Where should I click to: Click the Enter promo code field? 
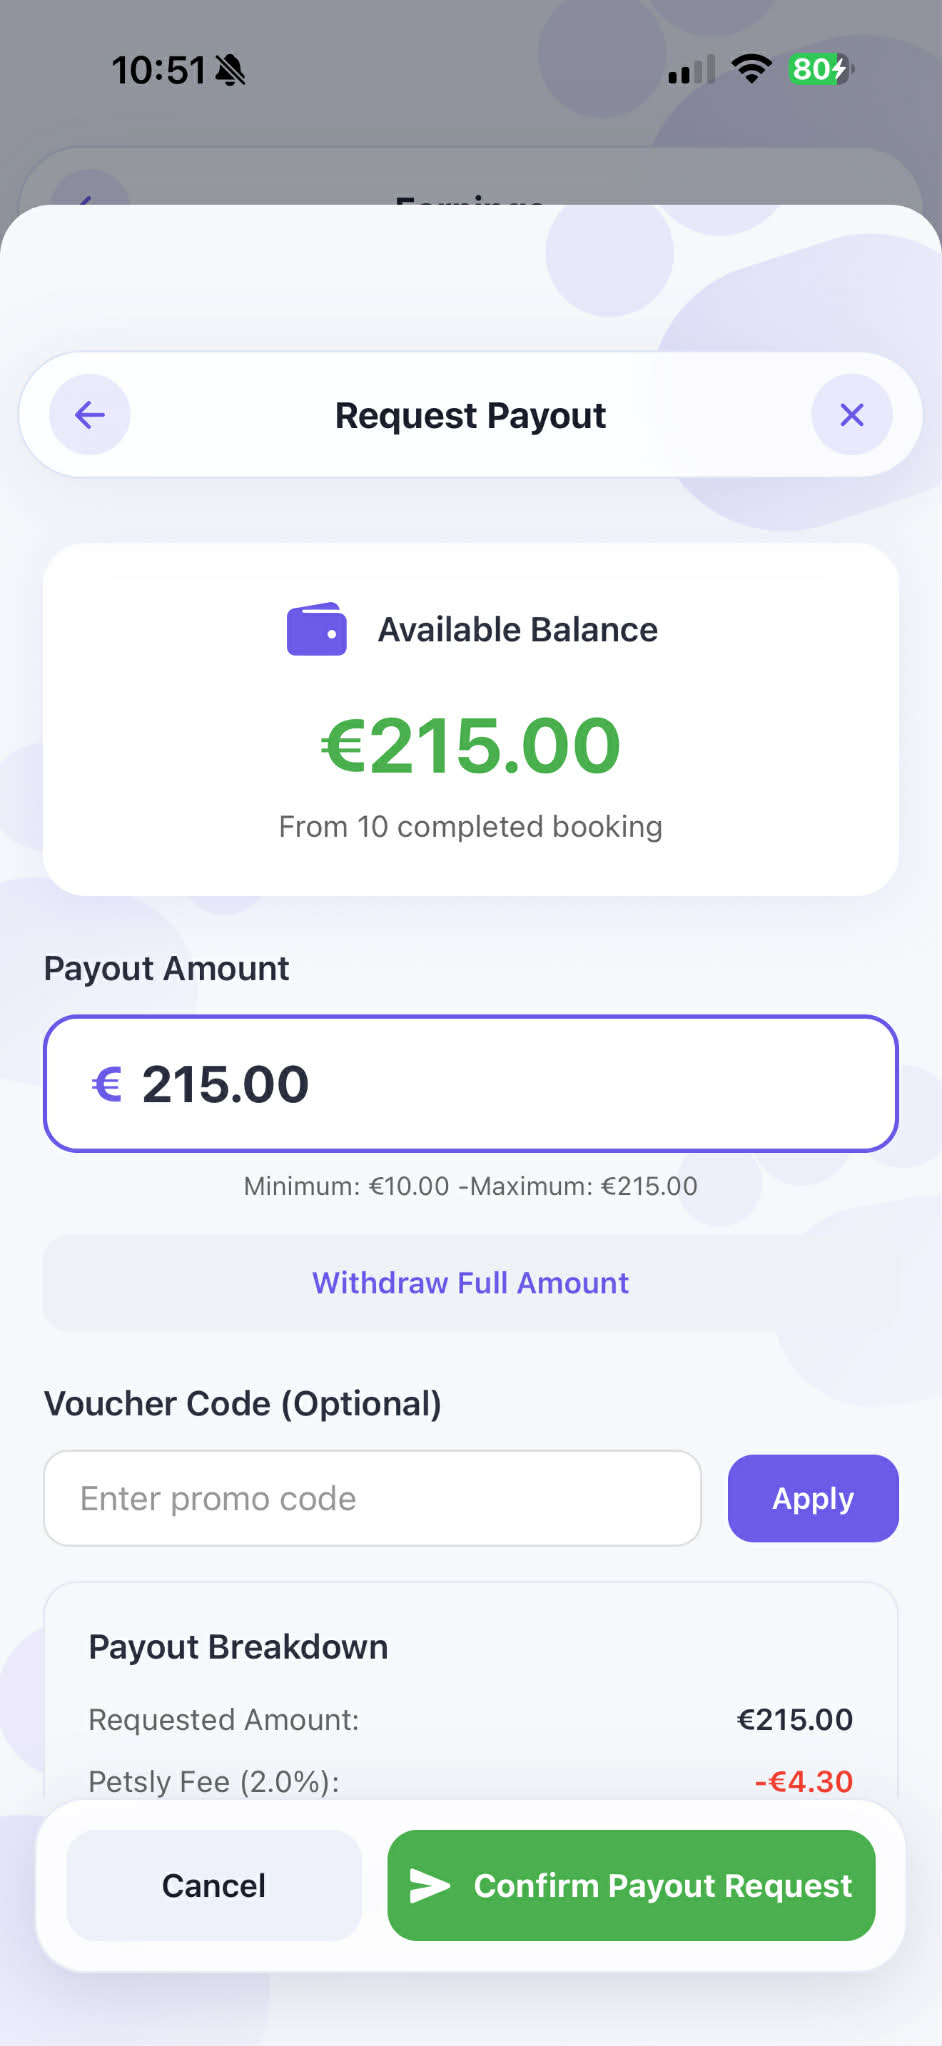372,1497
